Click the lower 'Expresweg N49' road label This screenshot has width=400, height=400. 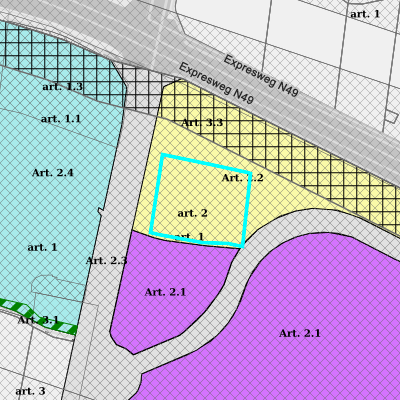216,83
